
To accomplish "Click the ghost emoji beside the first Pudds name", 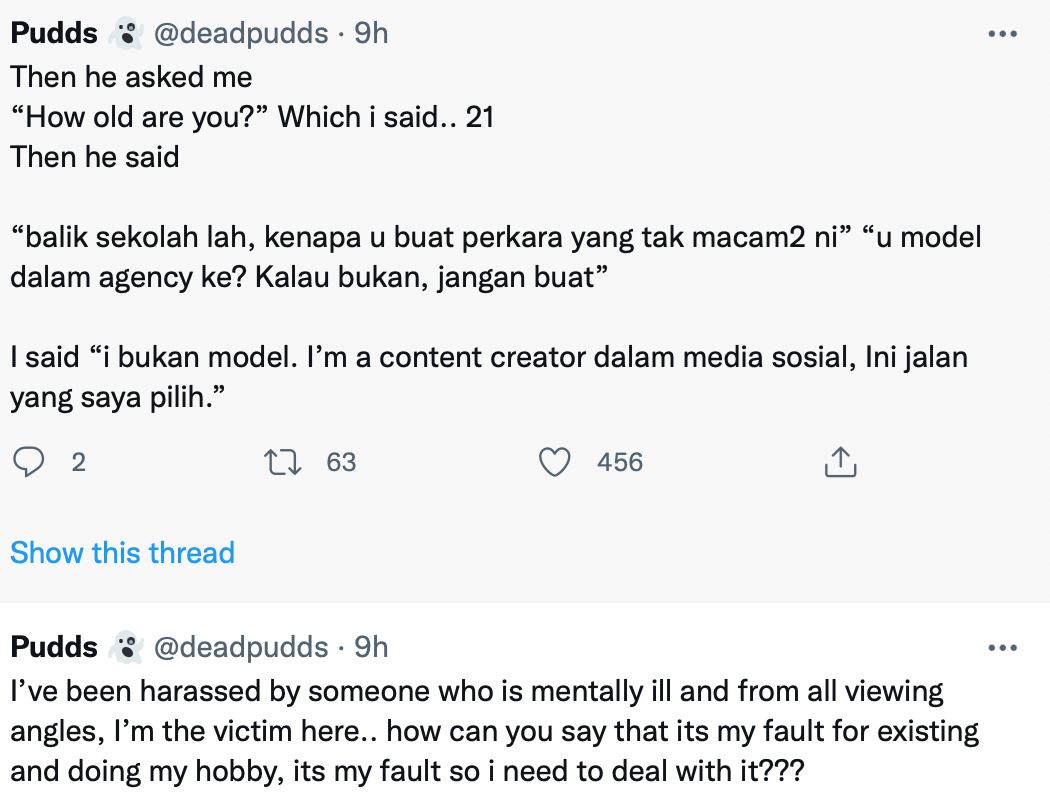I will (x=124, y=33).
